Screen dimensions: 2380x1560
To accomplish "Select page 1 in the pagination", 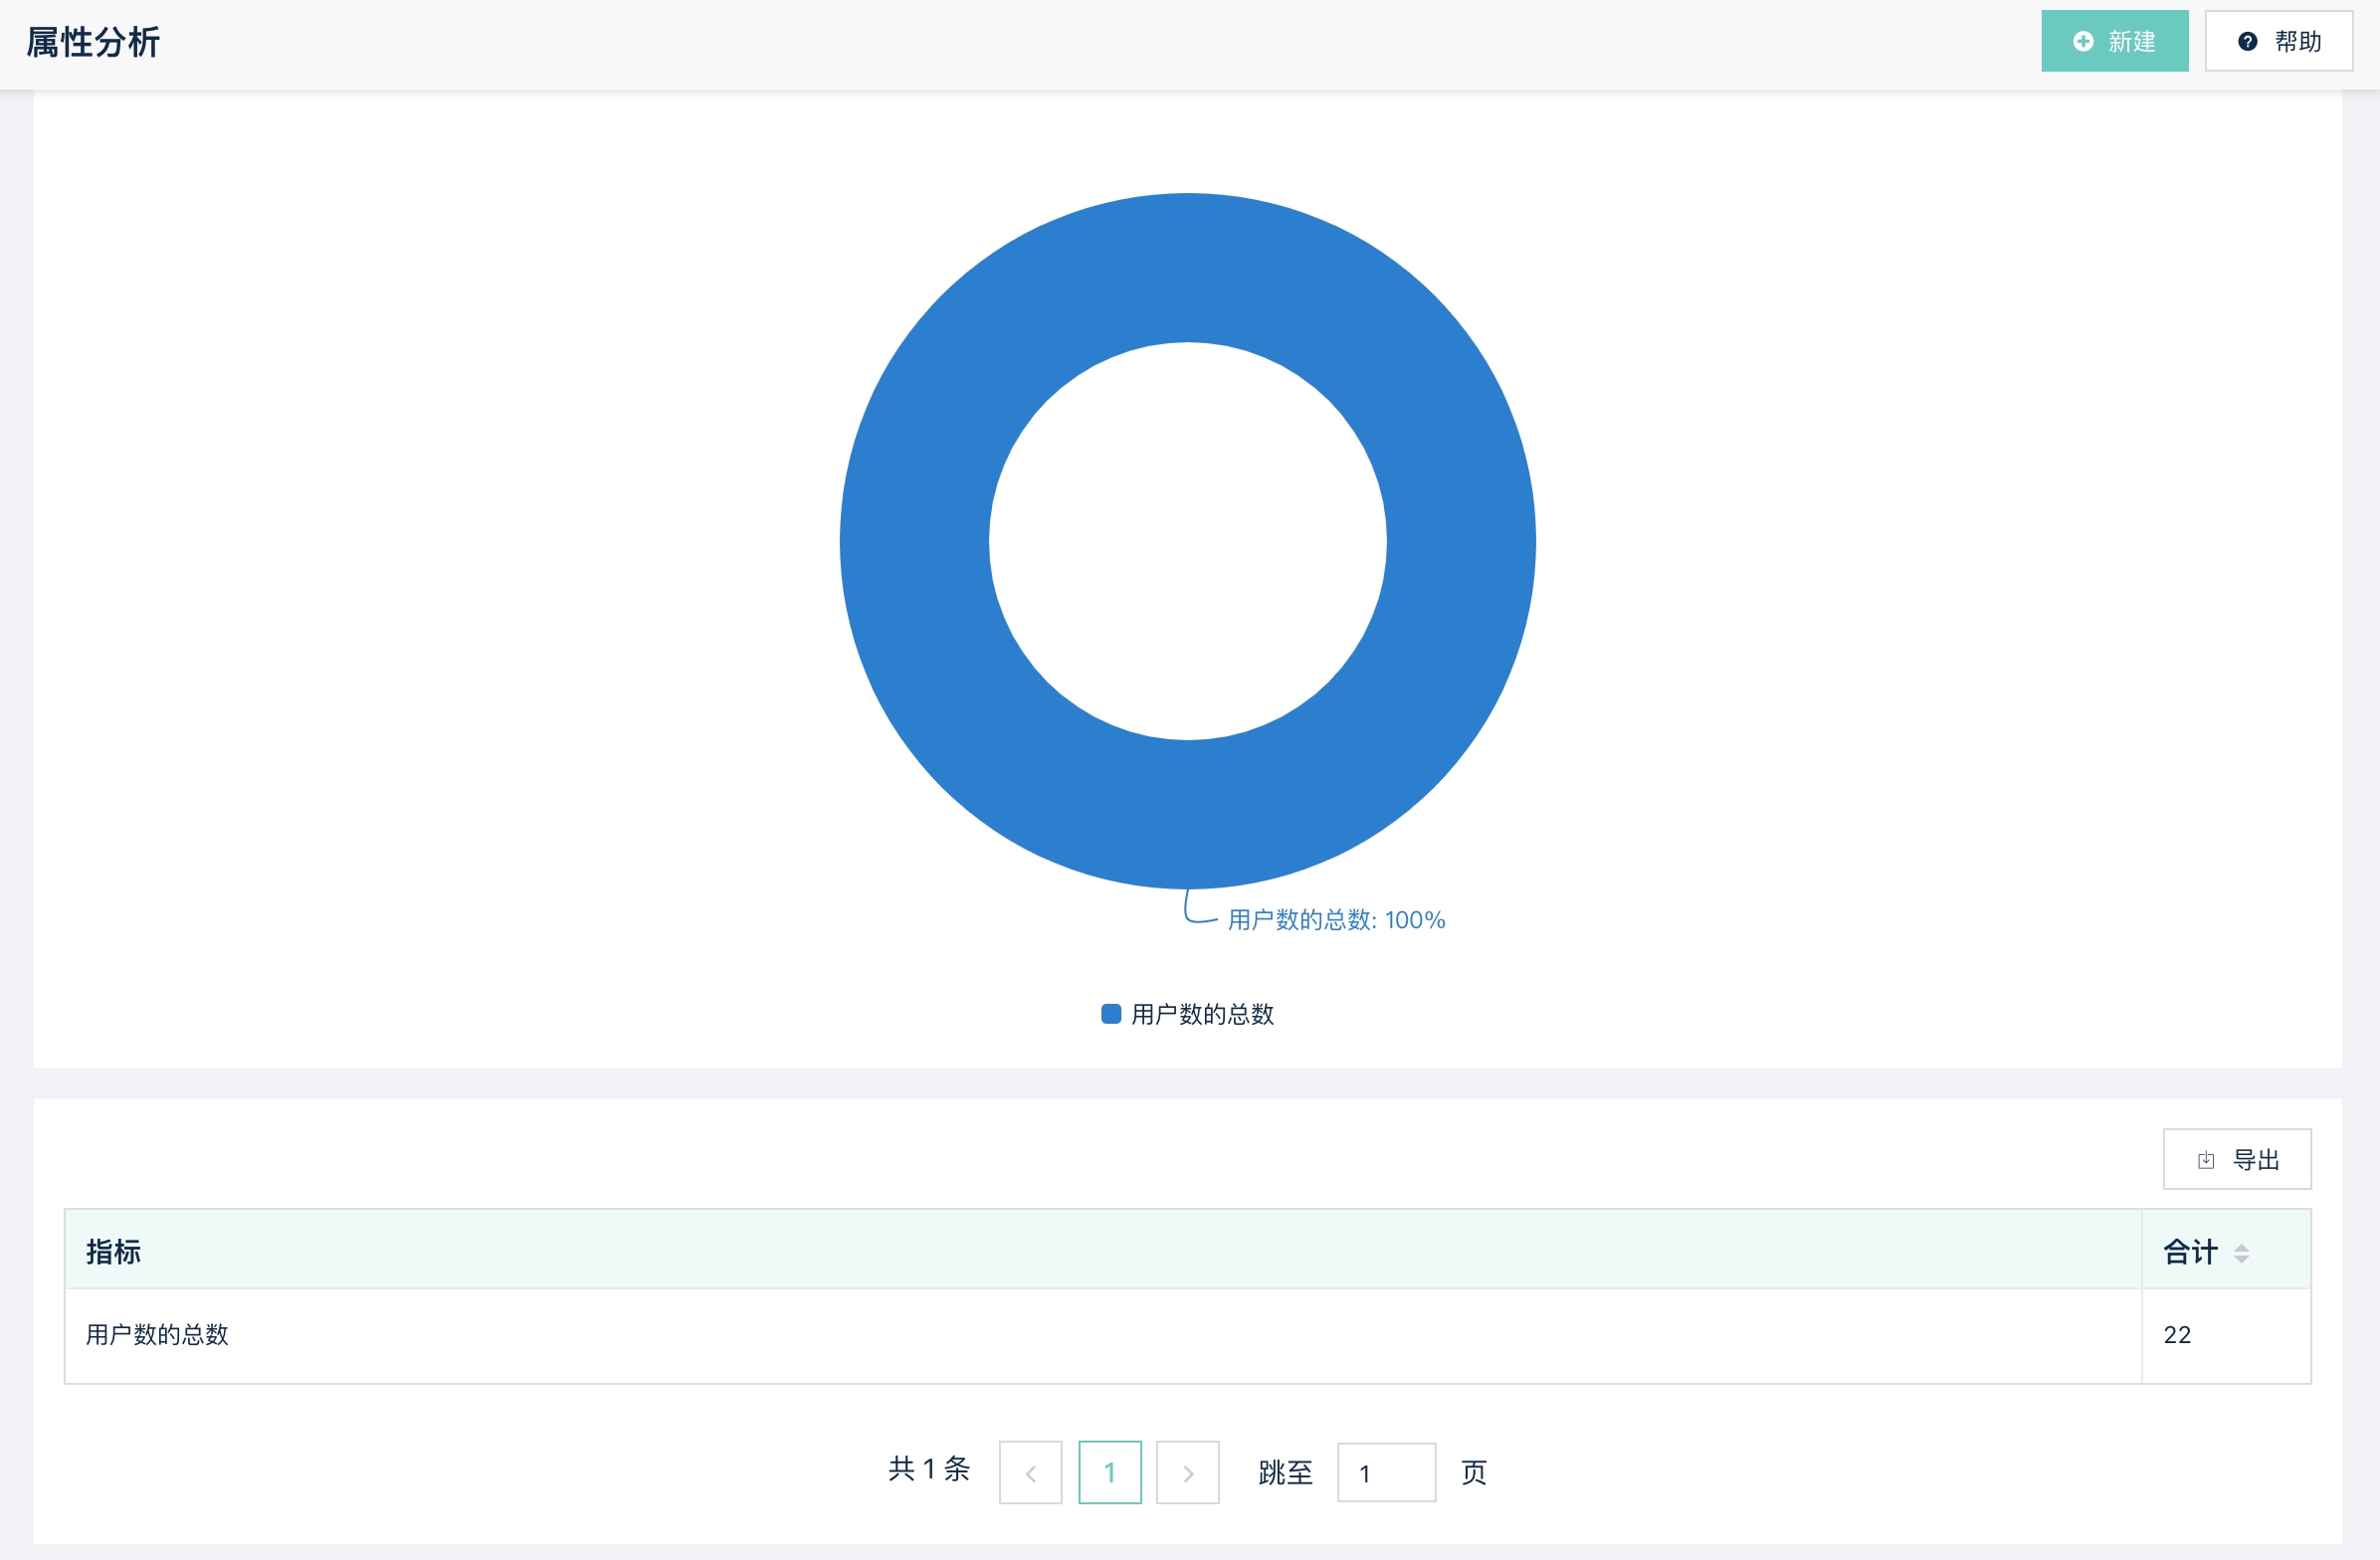I will (x=1109, y=1472).
